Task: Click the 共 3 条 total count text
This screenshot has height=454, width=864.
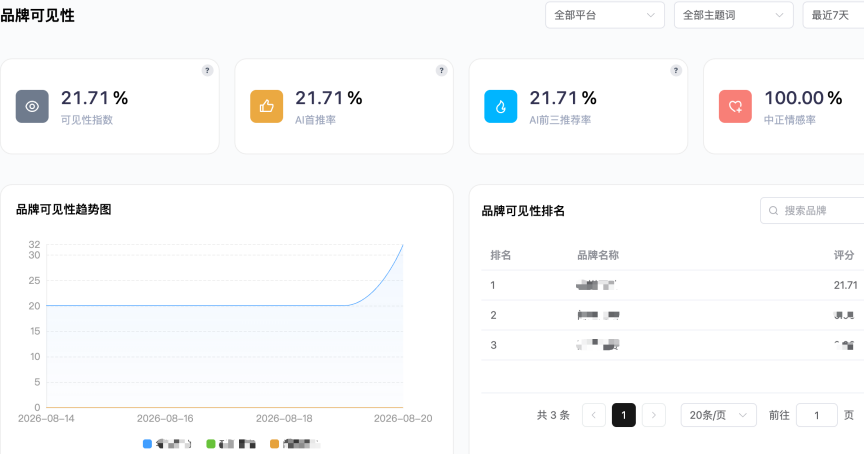Action: click(x=553, y=415)
